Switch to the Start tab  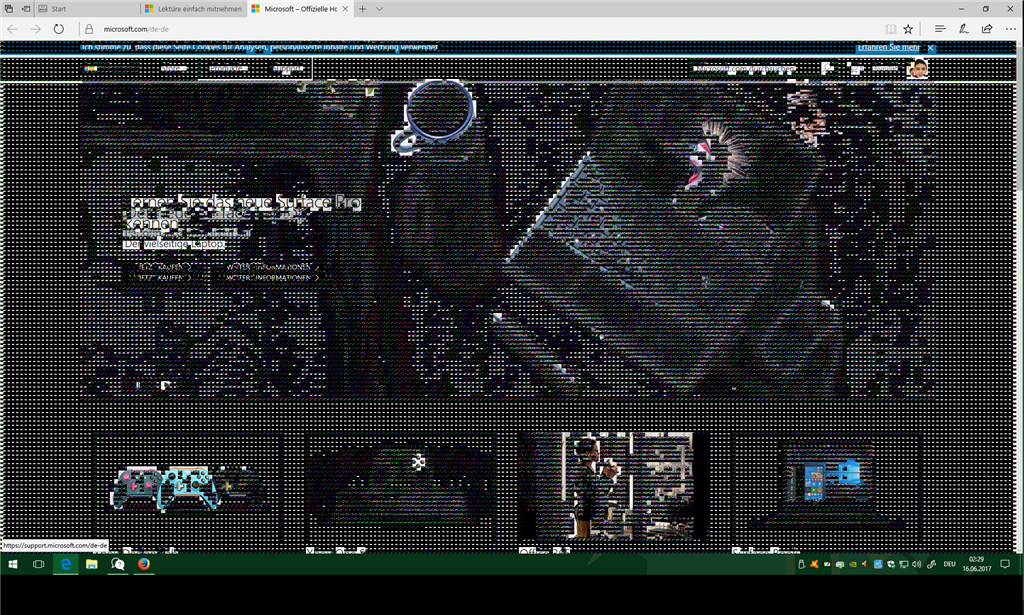pos(87,8)
